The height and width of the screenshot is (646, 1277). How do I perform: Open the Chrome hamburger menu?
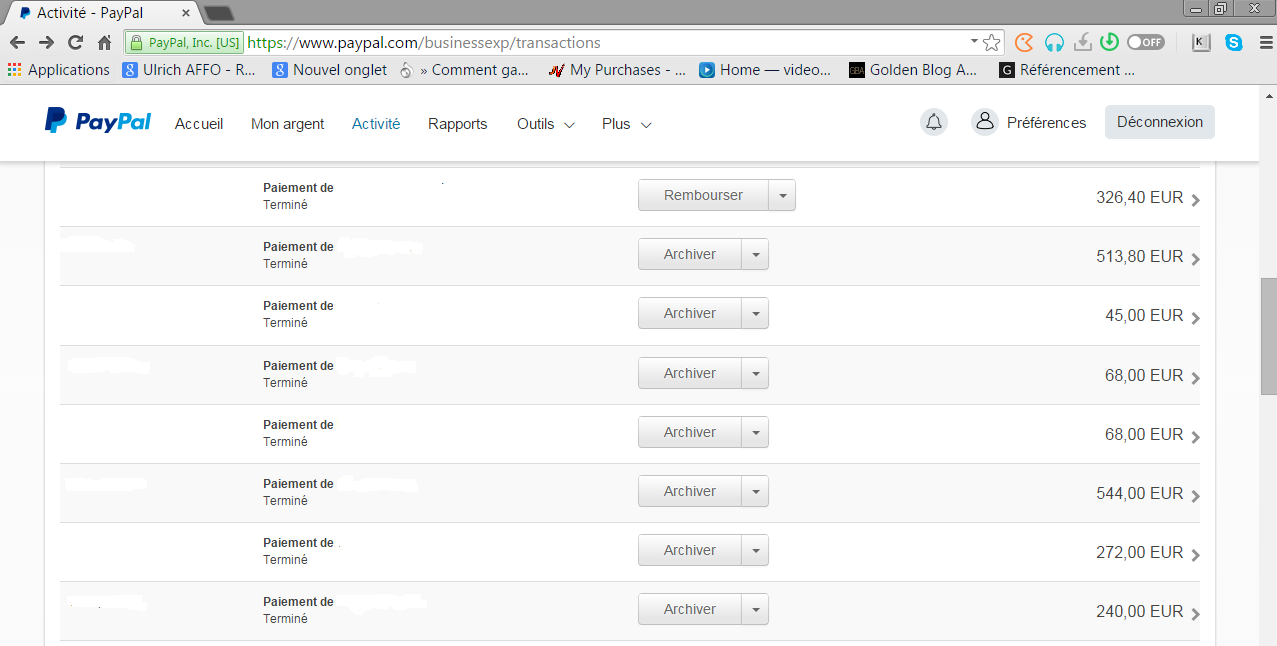click(1262, 42)
